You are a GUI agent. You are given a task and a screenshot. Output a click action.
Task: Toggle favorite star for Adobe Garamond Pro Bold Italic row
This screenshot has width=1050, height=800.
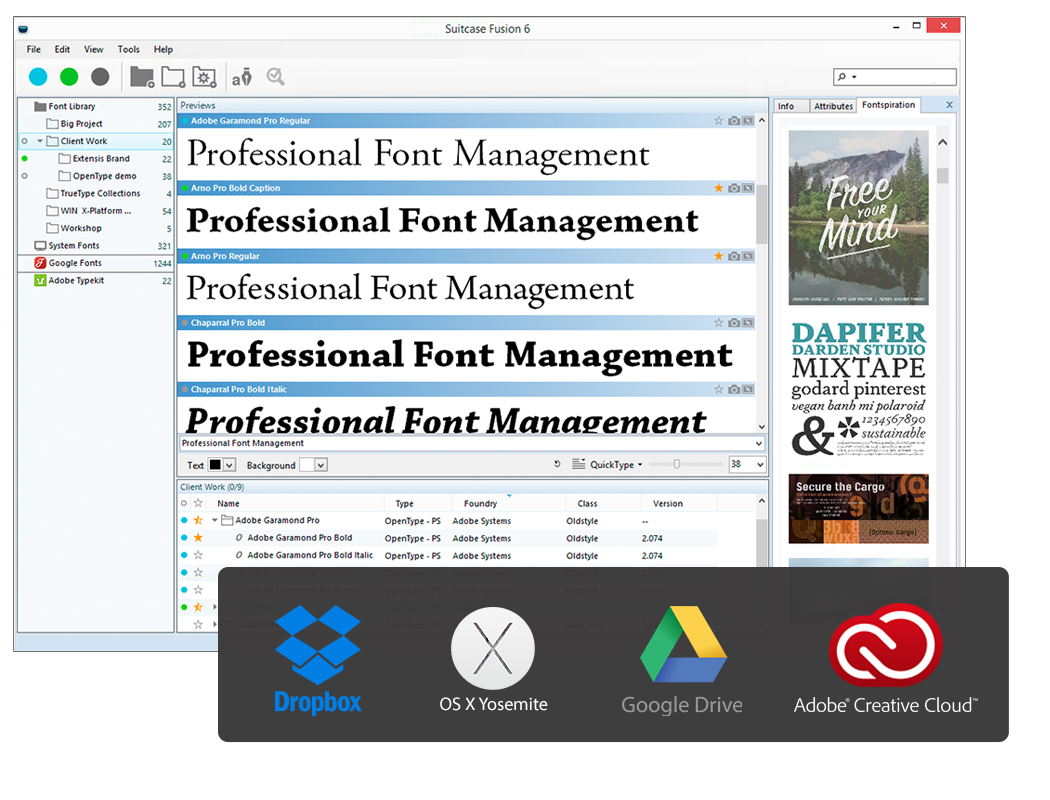(198, 555)
